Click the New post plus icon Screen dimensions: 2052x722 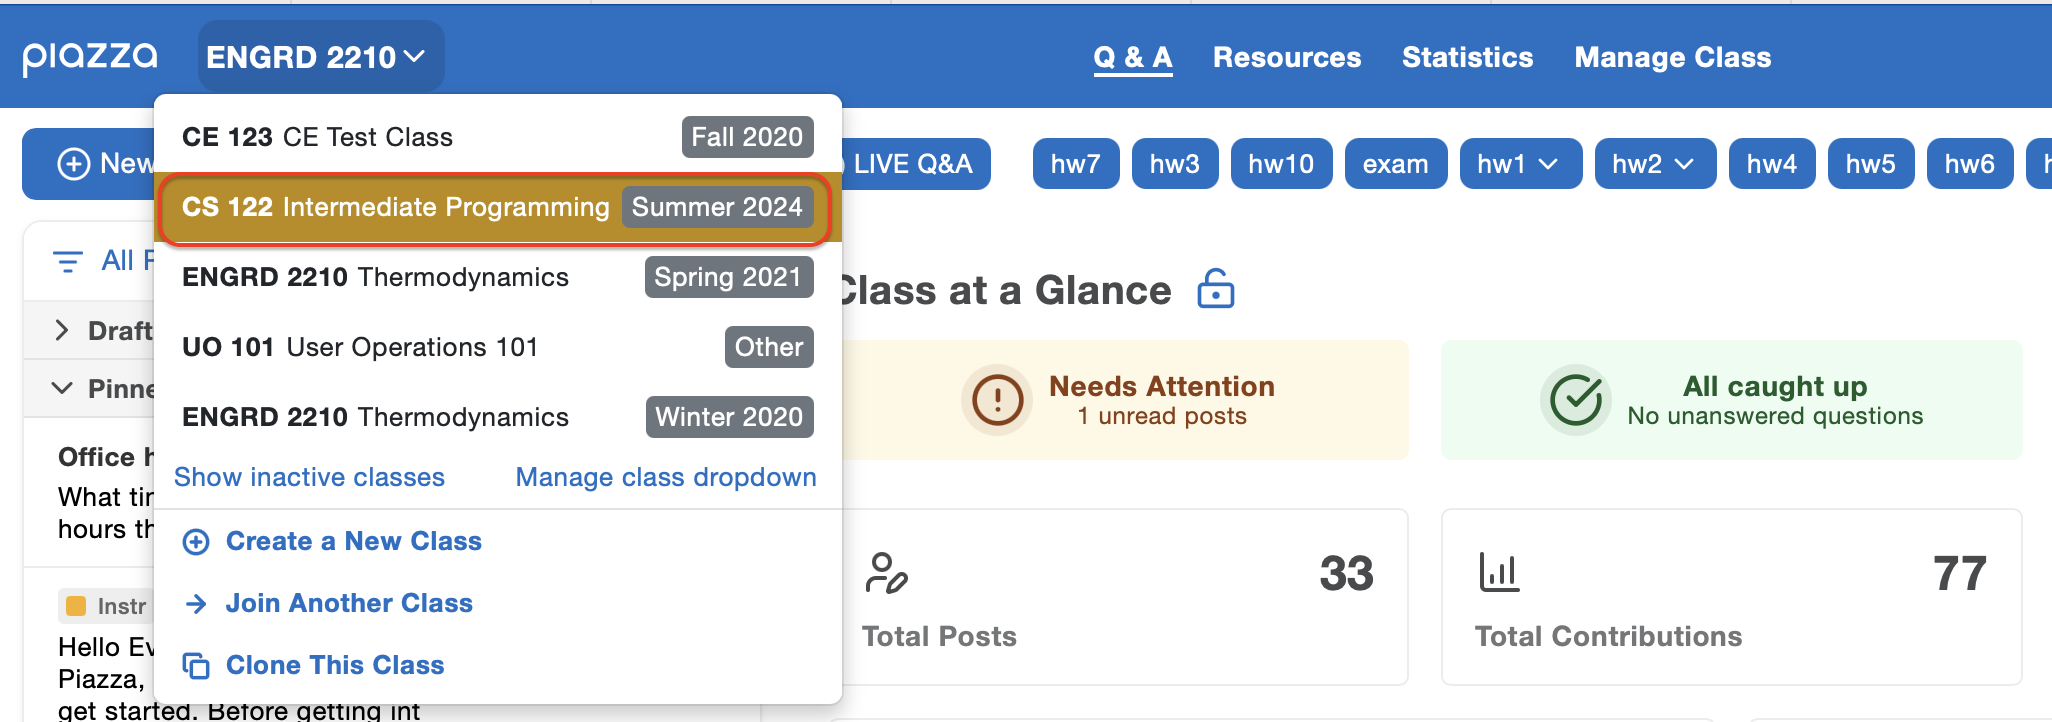tap(73, 164)
